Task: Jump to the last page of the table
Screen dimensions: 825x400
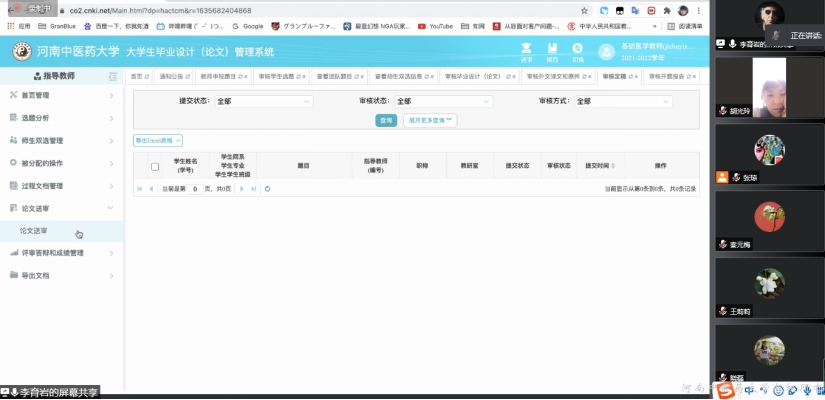Action: (253, 188)
